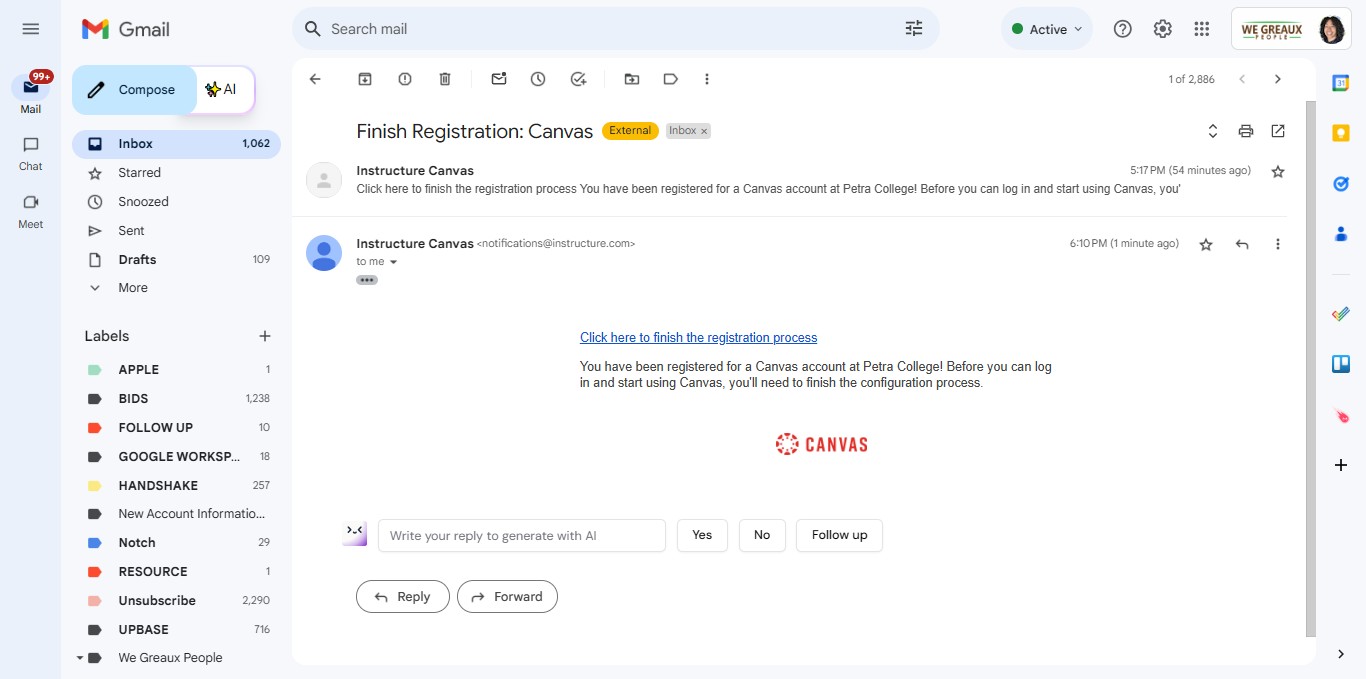The height and width of the screenshot is (679, 1366).
Task: Star the 6:10 PM Canvas message
Action: pyautogui.click(x=1205, y=243)
